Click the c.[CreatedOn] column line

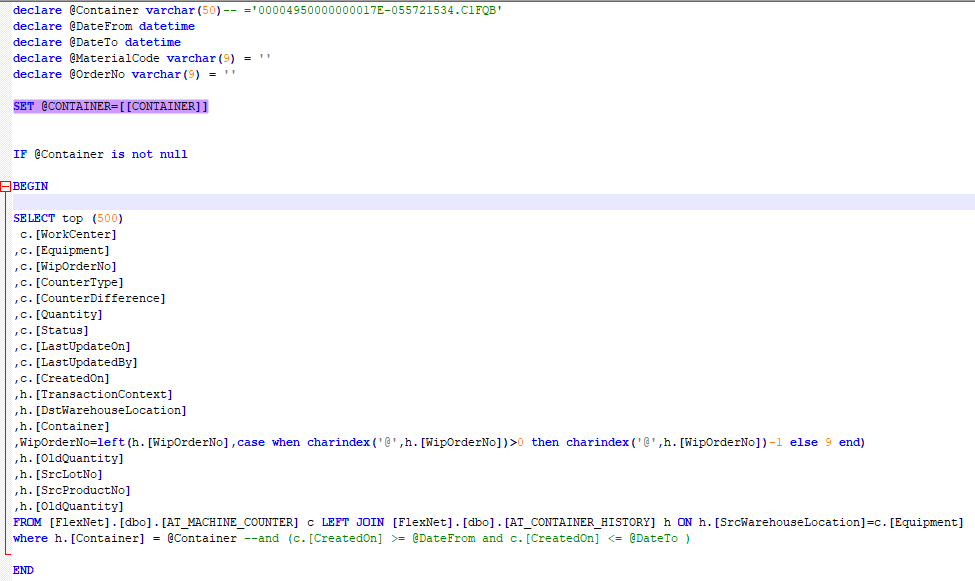pyautogui.click(x=62, y=378)
